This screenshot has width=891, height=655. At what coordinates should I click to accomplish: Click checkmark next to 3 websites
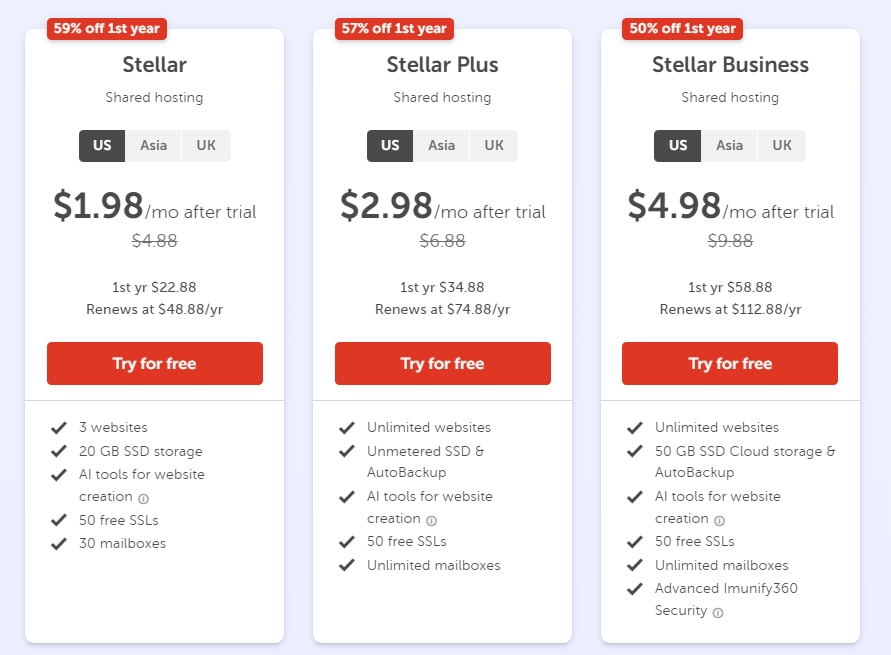59,428
